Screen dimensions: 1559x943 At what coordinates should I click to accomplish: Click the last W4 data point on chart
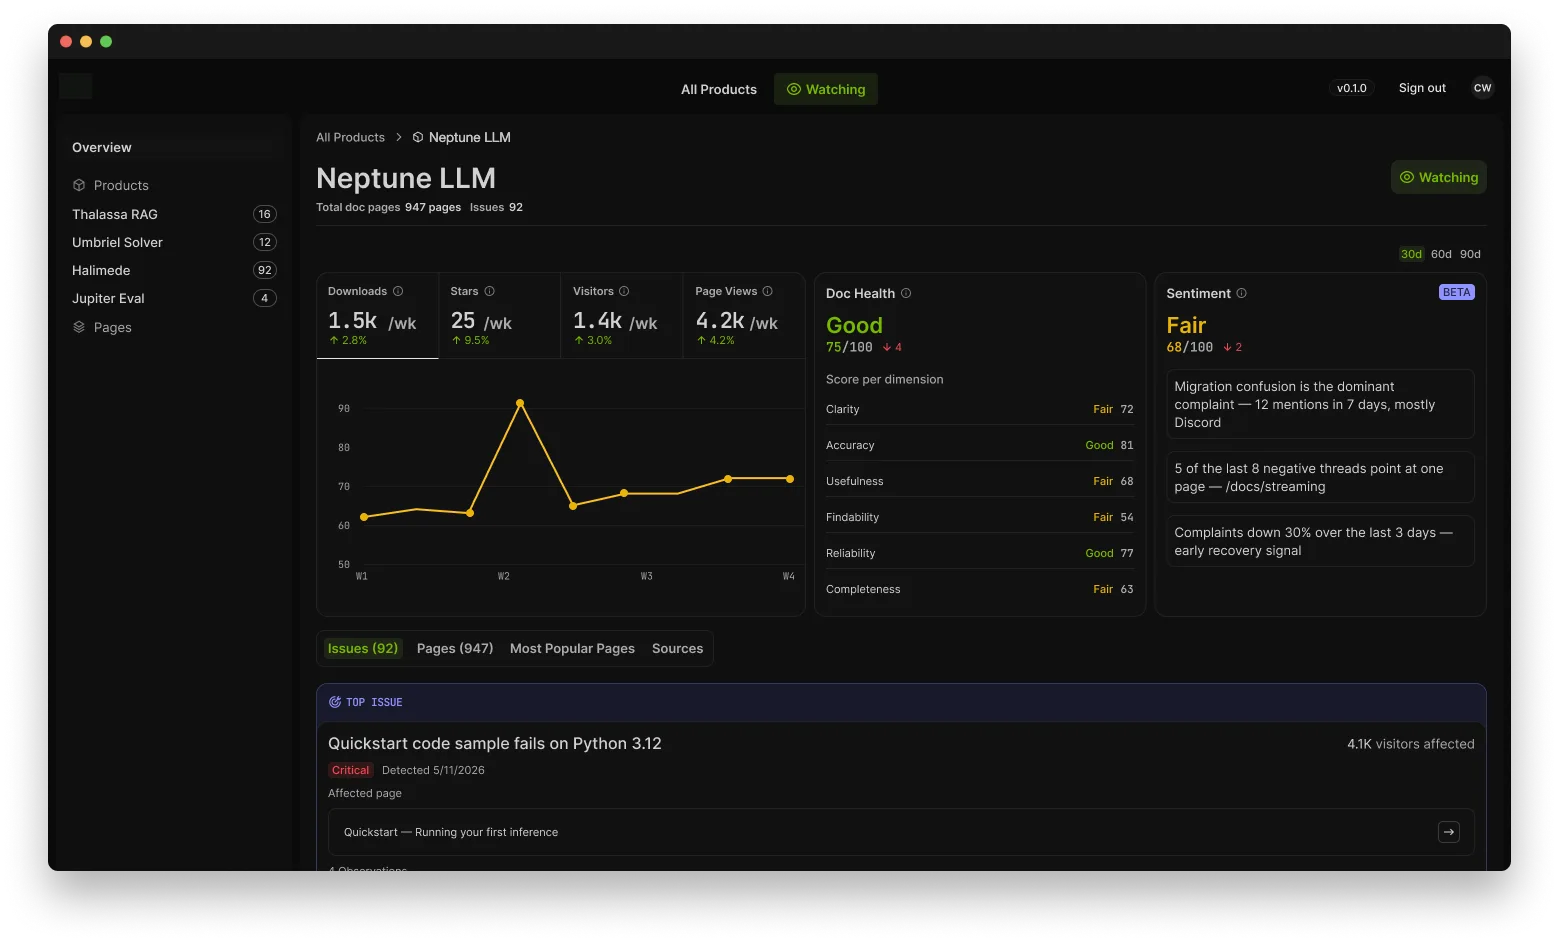tap(790, 479)
